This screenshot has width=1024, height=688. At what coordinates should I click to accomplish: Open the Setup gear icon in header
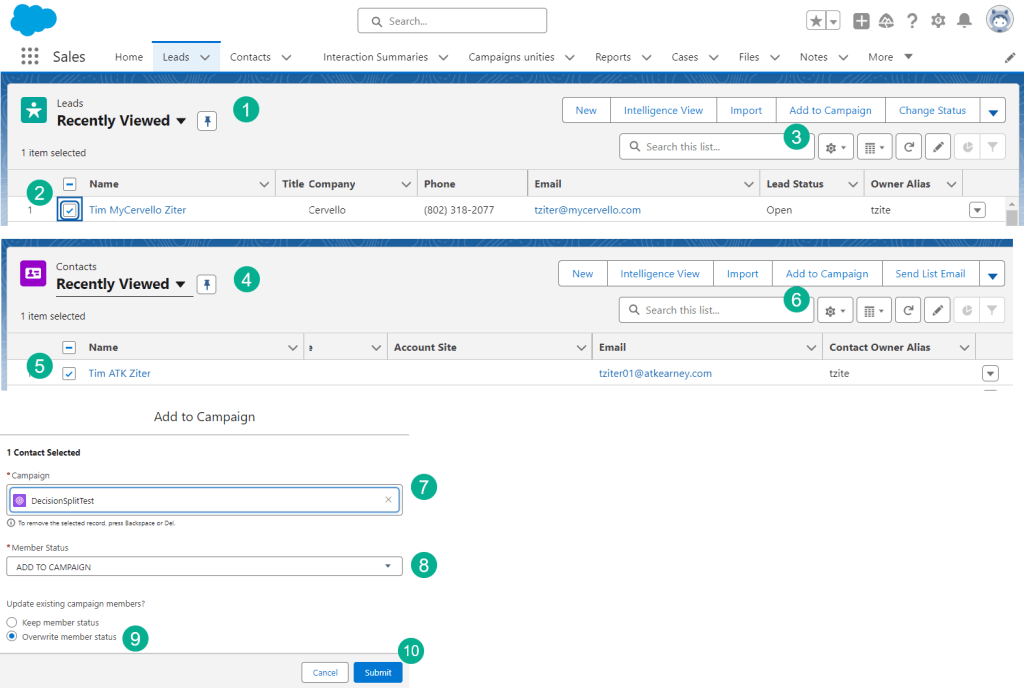pos(938,20)
